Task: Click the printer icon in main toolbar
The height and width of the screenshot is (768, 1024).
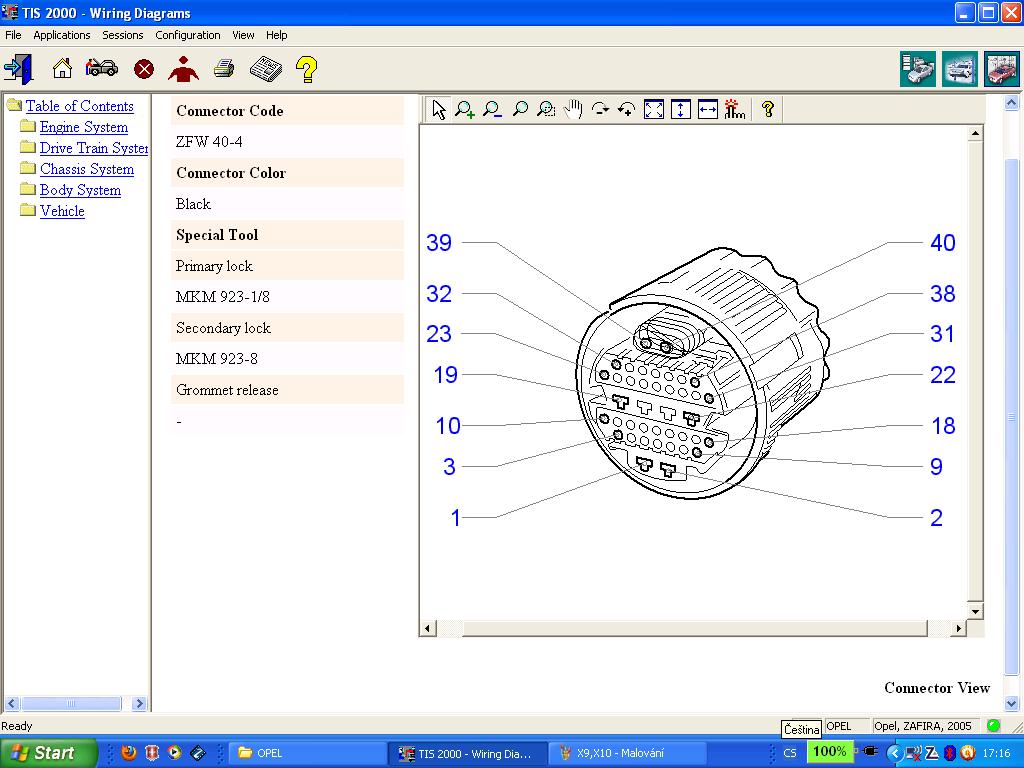Action: click(224, 69)
